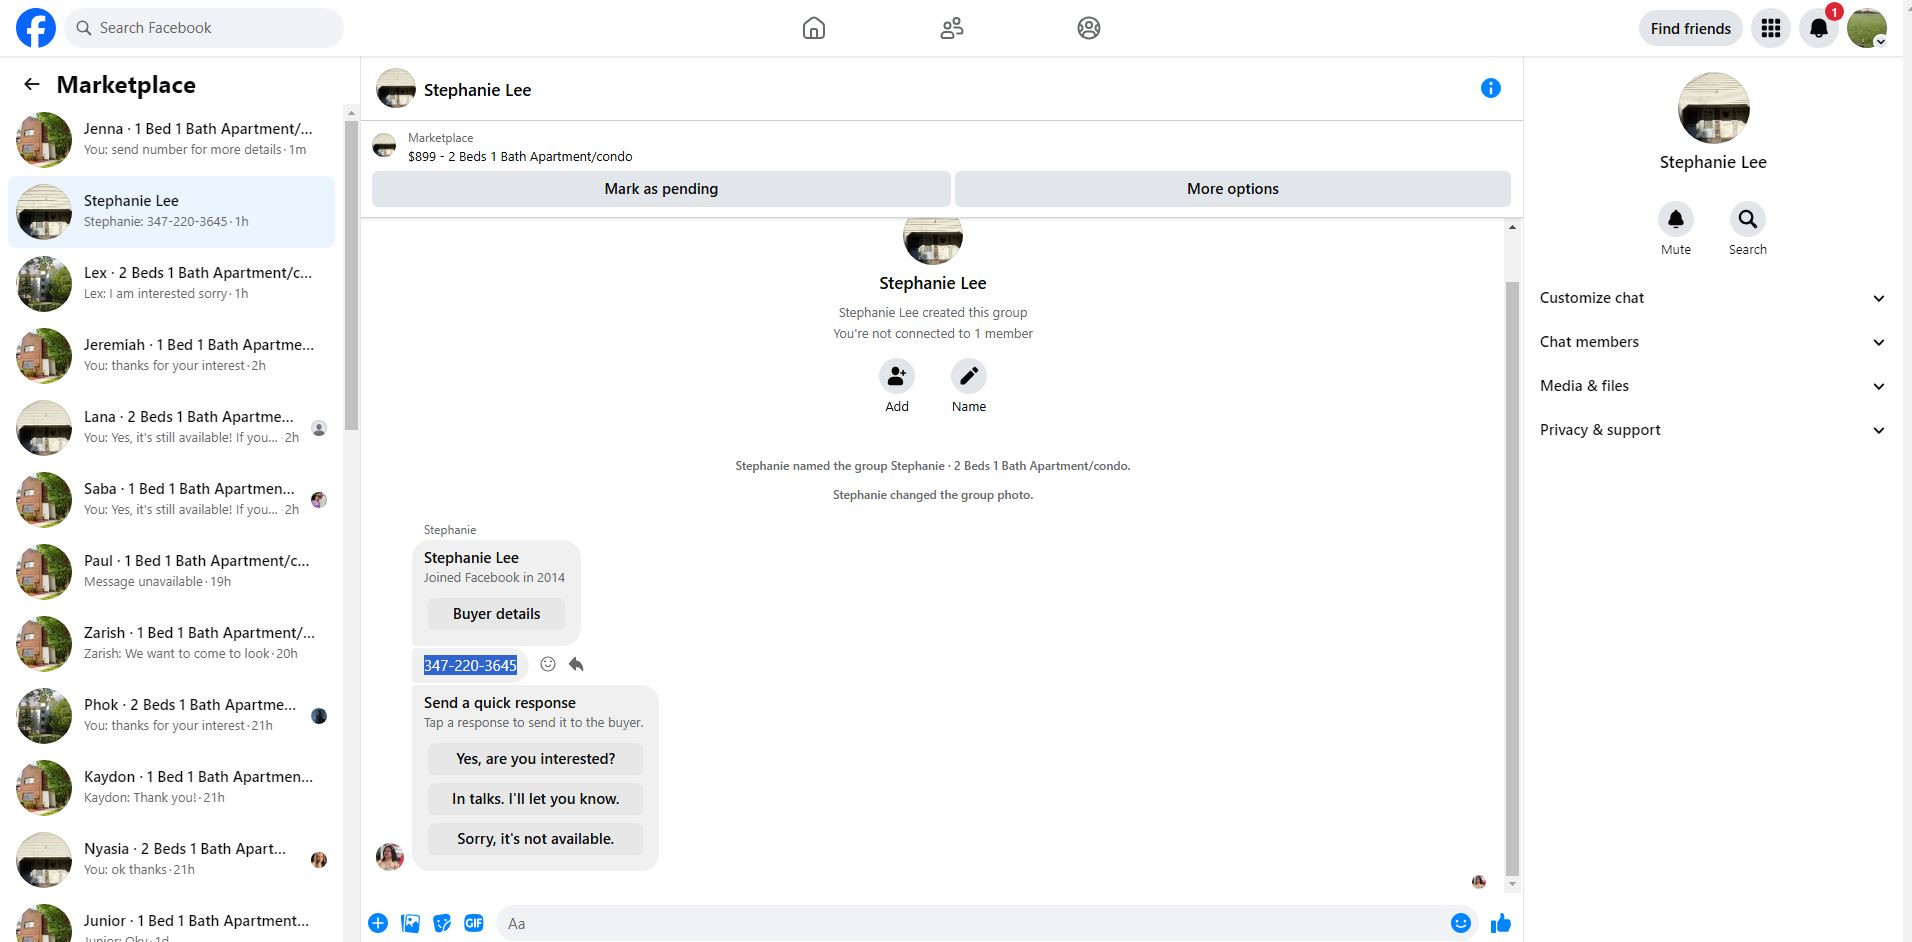Screen dimensions: 1912x942
Task: Send quick reply 'Yes, are you interested?'
Action: click(x=535, y=759)
